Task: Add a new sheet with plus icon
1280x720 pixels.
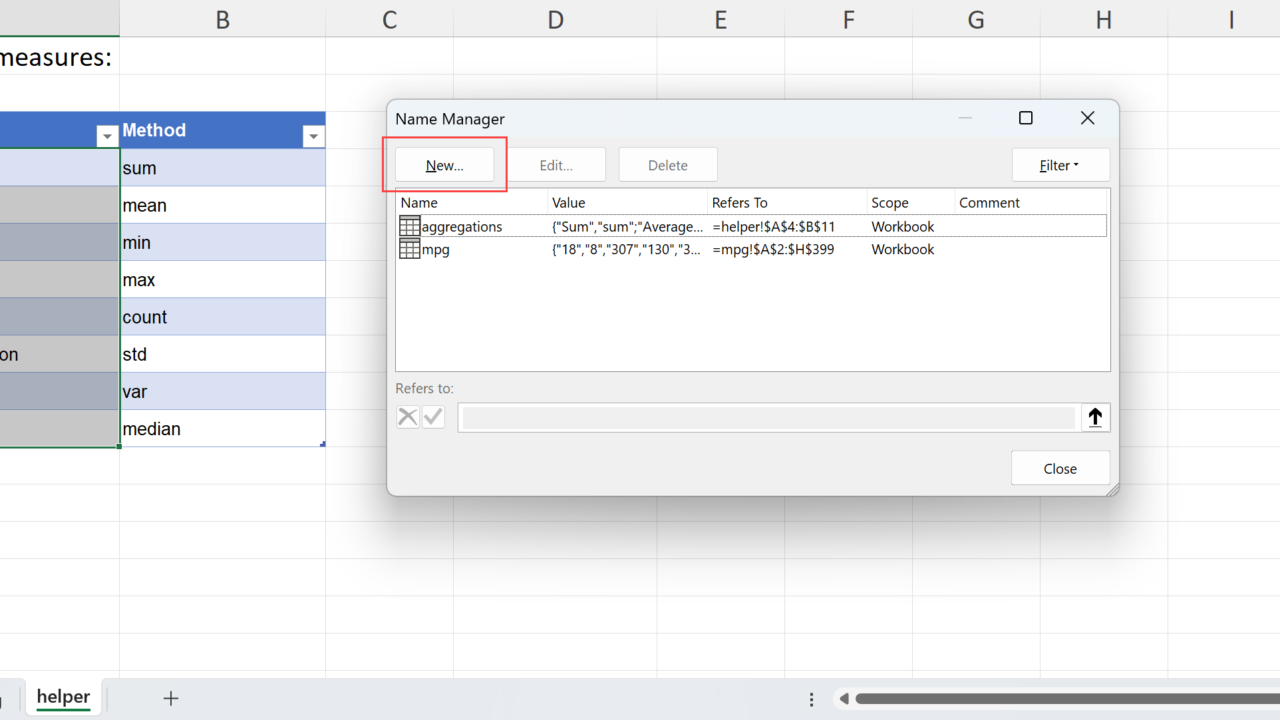Action: point(171,698)
